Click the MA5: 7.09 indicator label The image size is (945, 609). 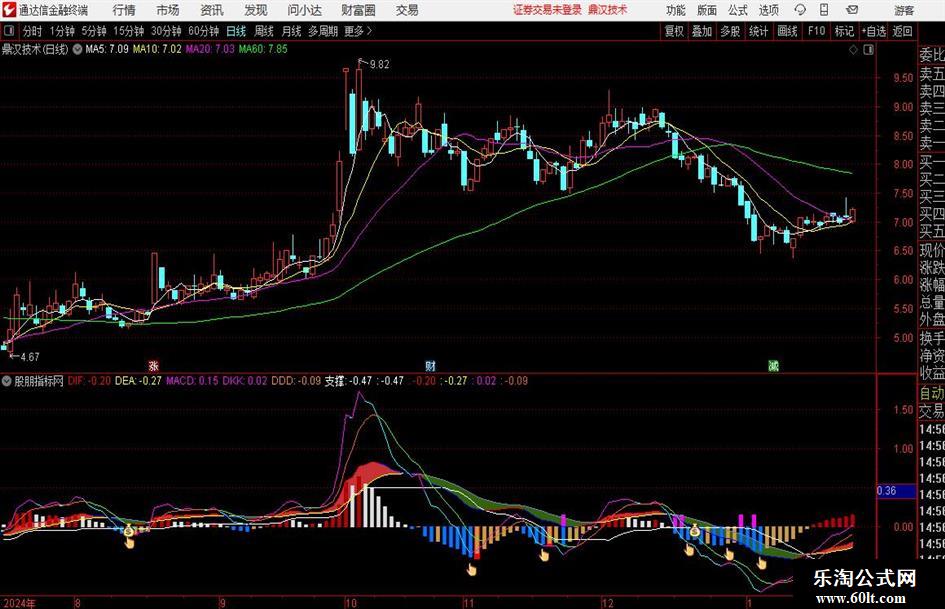(107, 49)
